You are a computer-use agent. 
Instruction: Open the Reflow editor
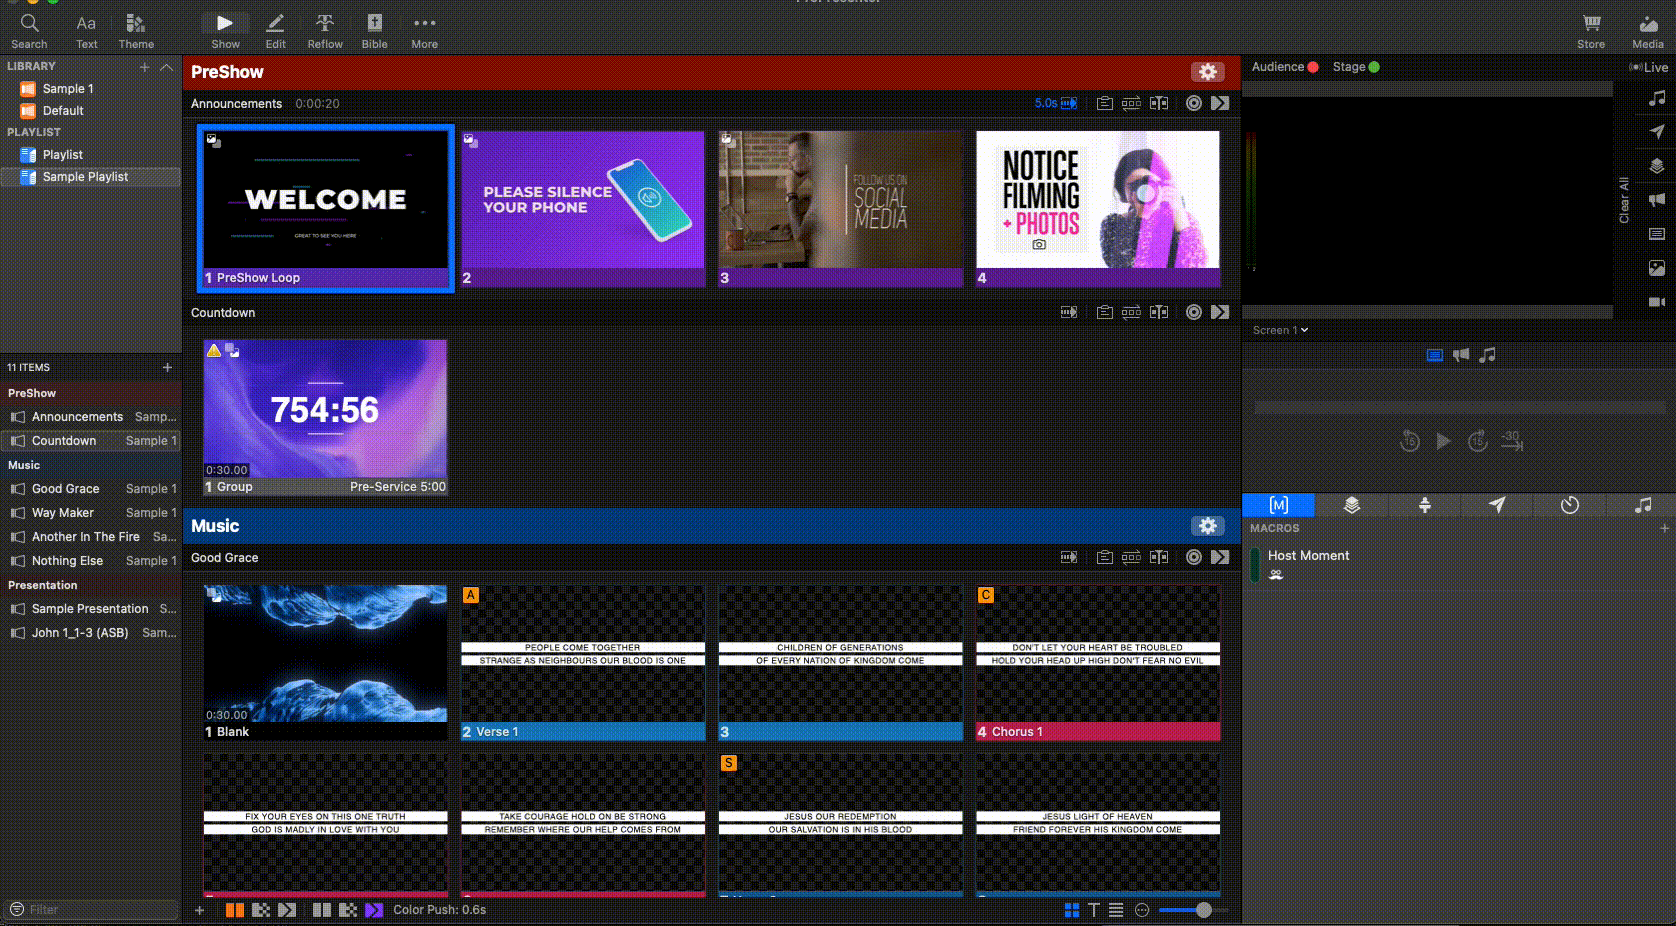pos(325,30)
